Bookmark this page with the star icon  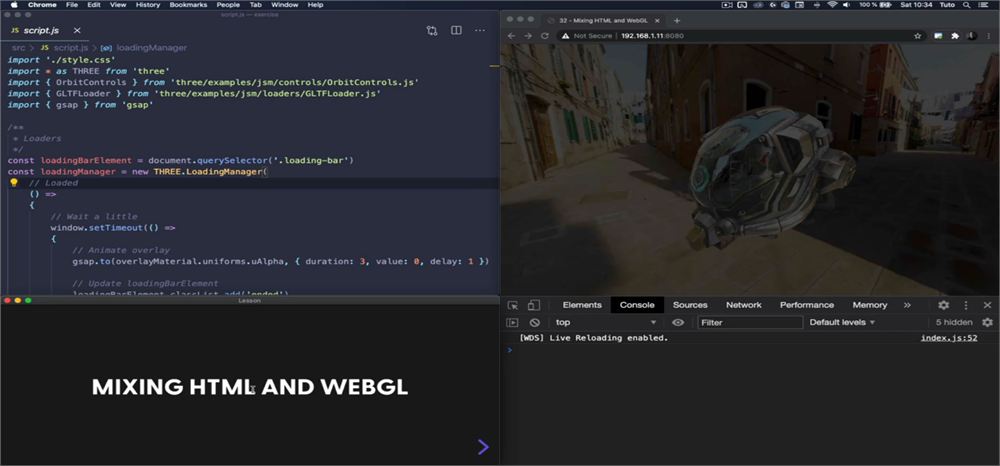[917, 36]
